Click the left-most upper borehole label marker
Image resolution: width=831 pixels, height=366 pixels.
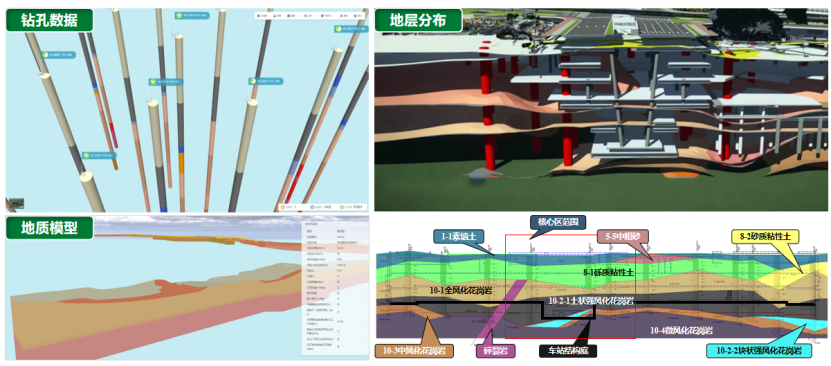click(59, 55)
